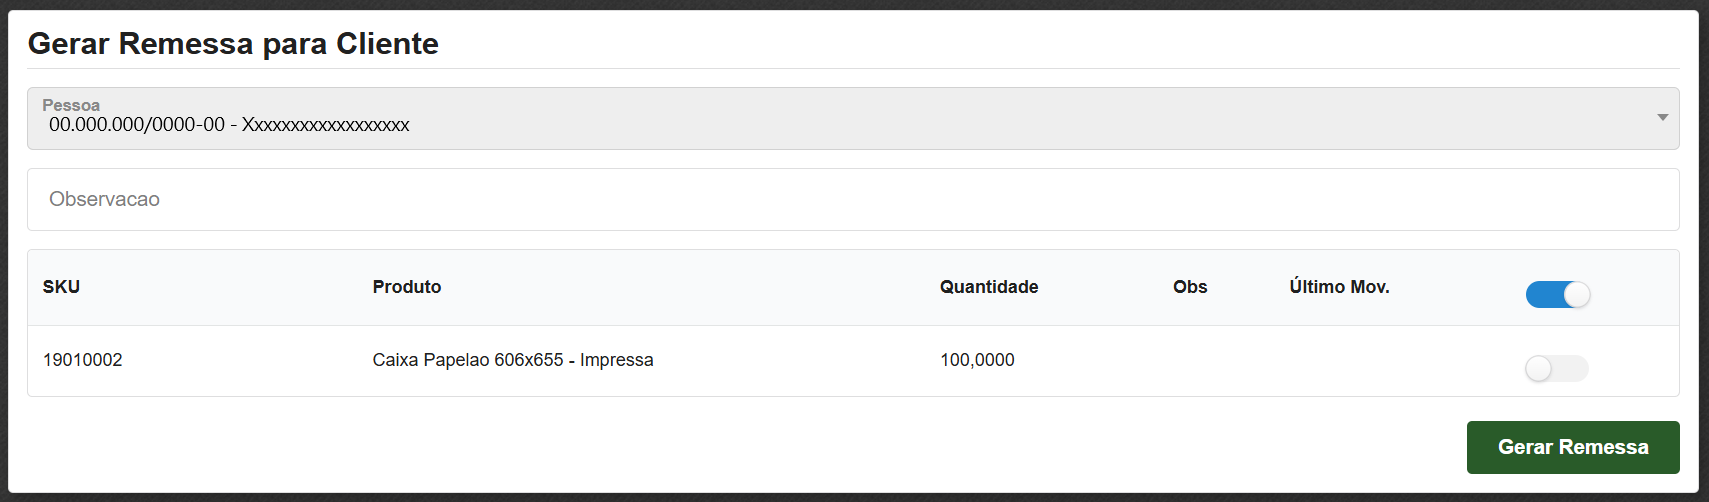
Task: Turn off the select-all toggle in table header
Action: (x=1557, y=294)
